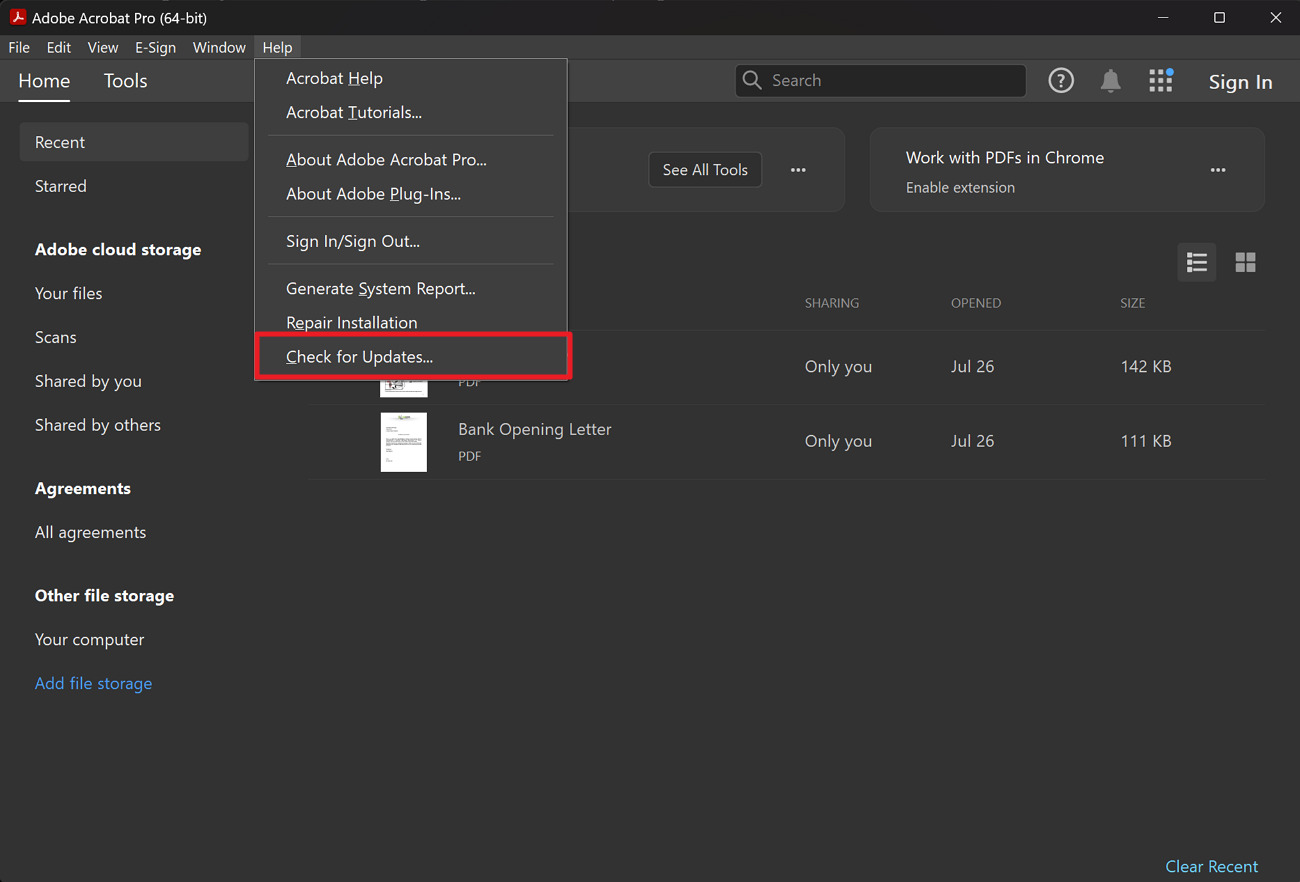Open the Window menu
This screenshot has height=882, width=1300.
[x=219, y=47]
